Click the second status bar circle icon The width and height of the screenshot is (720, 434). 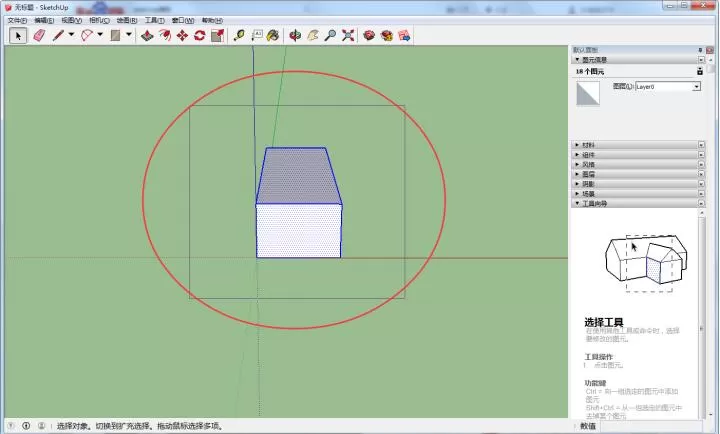pyautogui.click(x=26, y=426)
